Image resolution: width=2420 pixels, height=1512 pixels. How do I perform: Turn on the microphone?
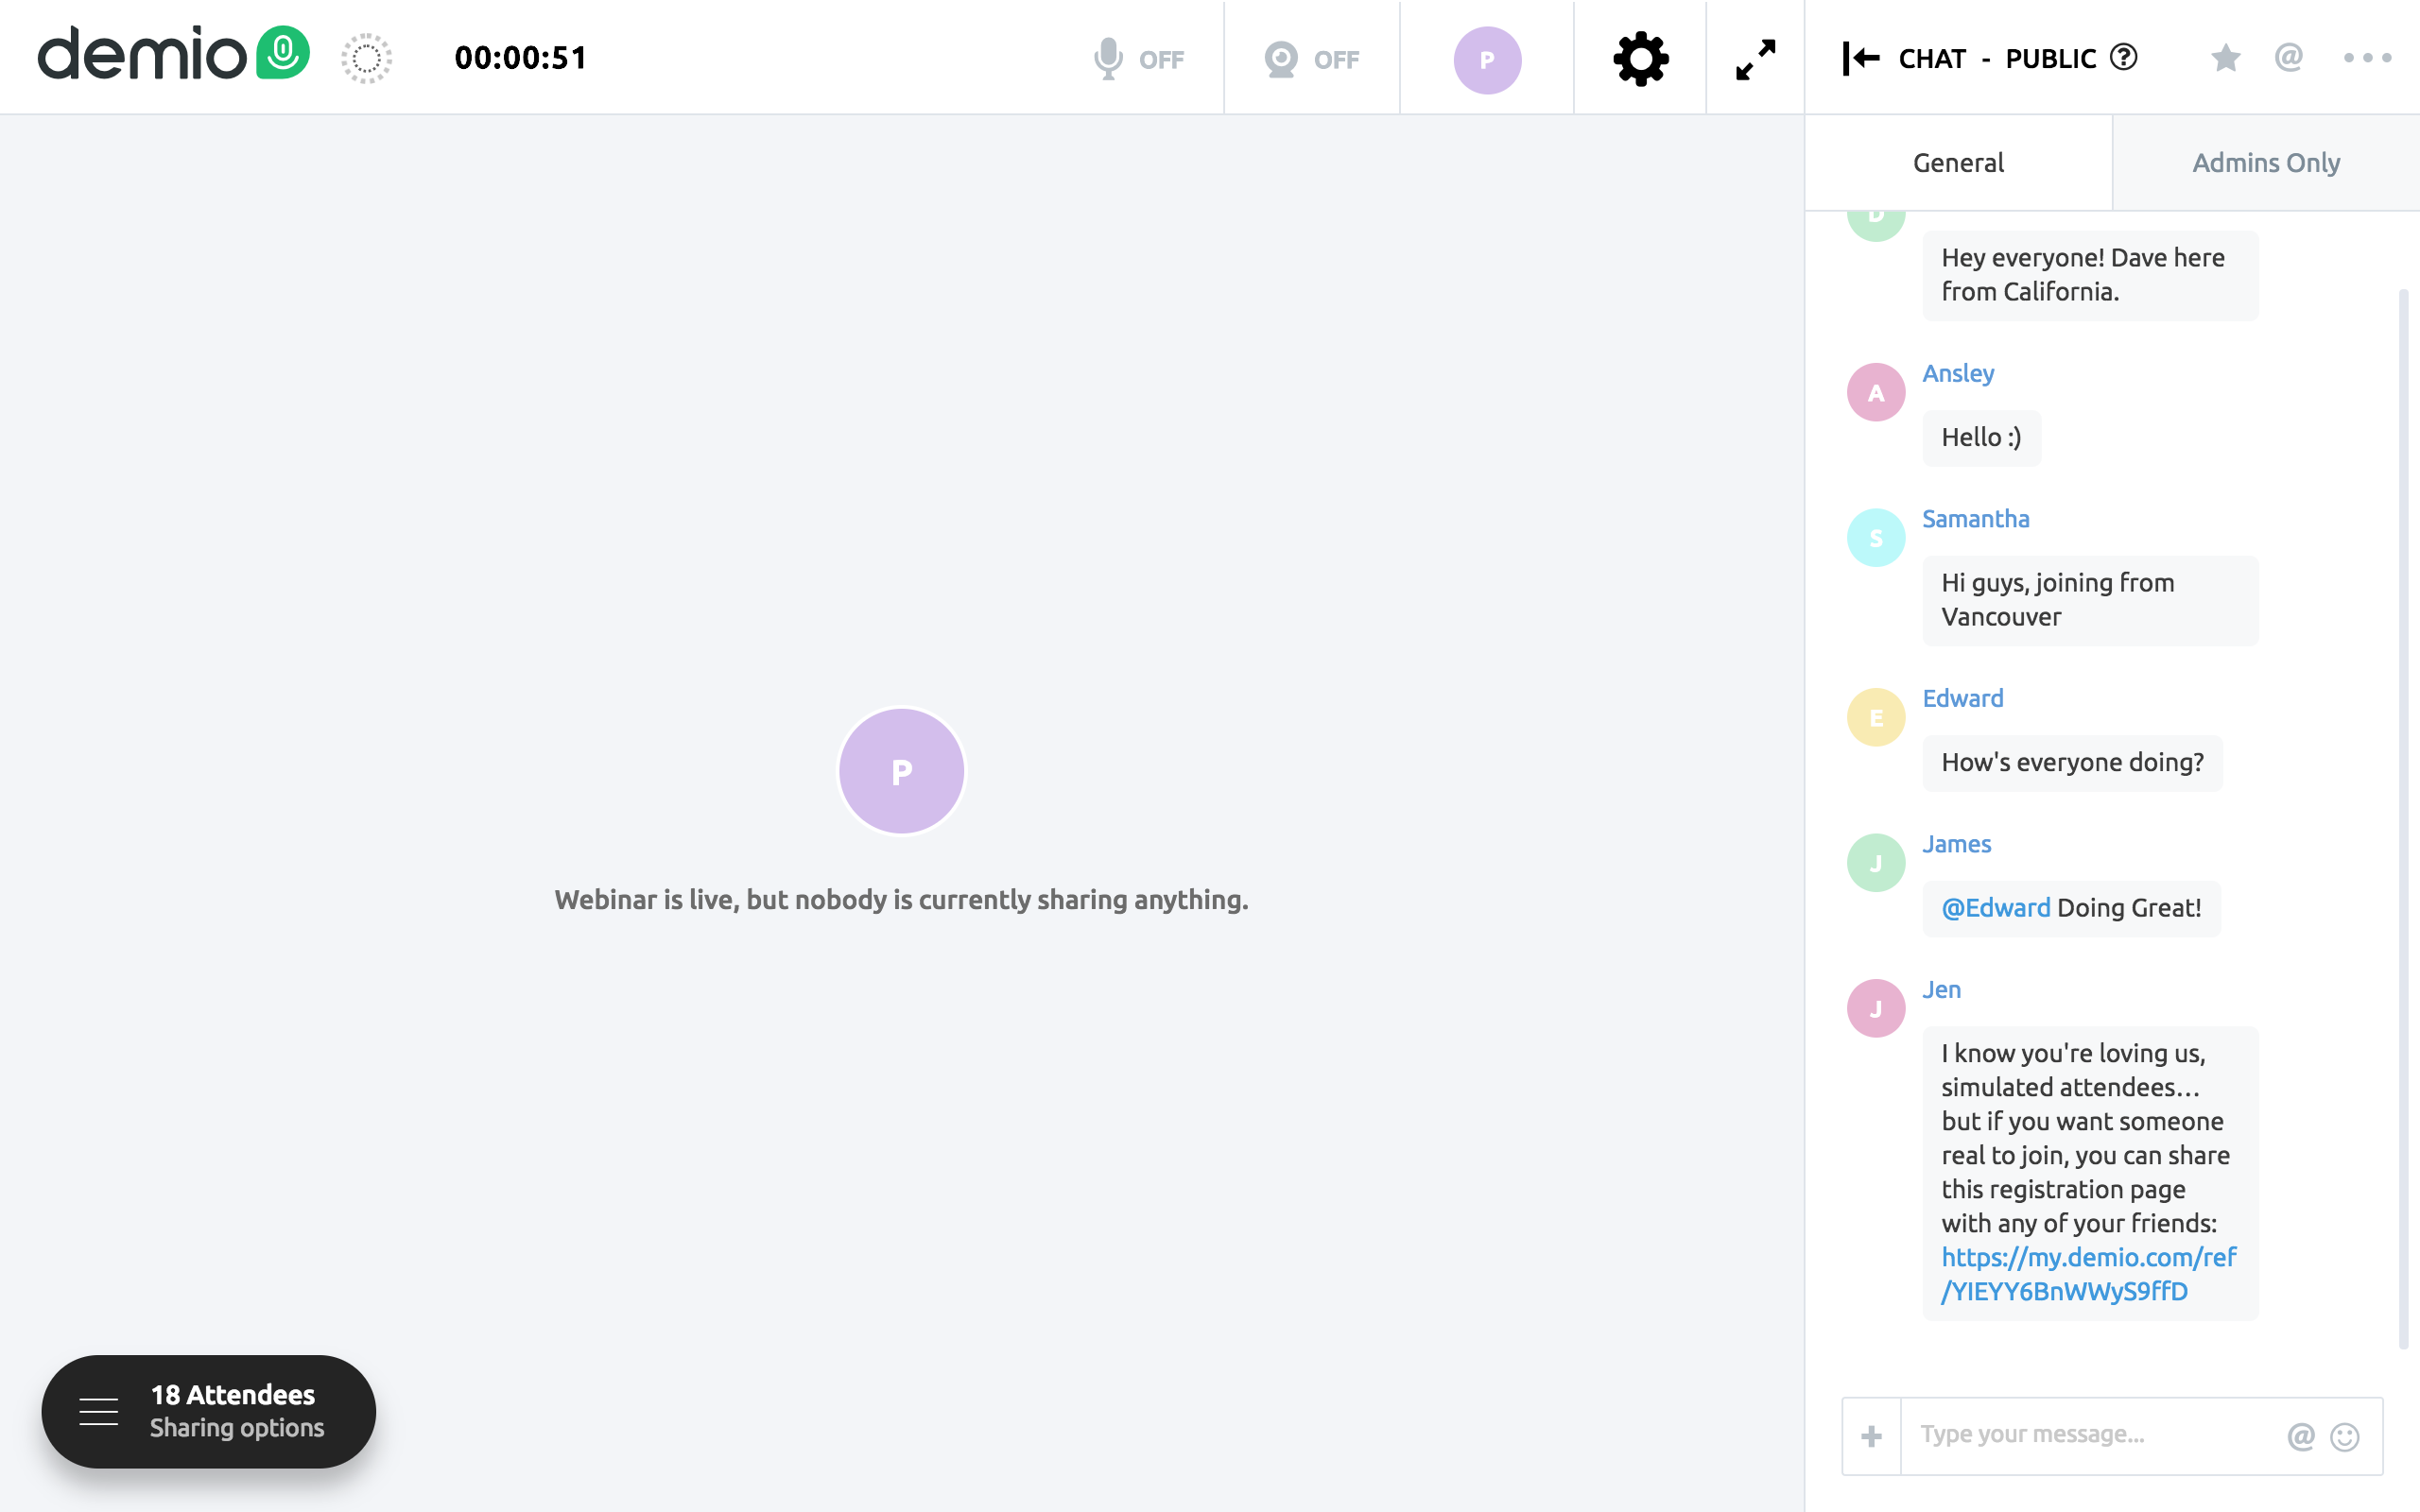click(x=1137, y=59)
